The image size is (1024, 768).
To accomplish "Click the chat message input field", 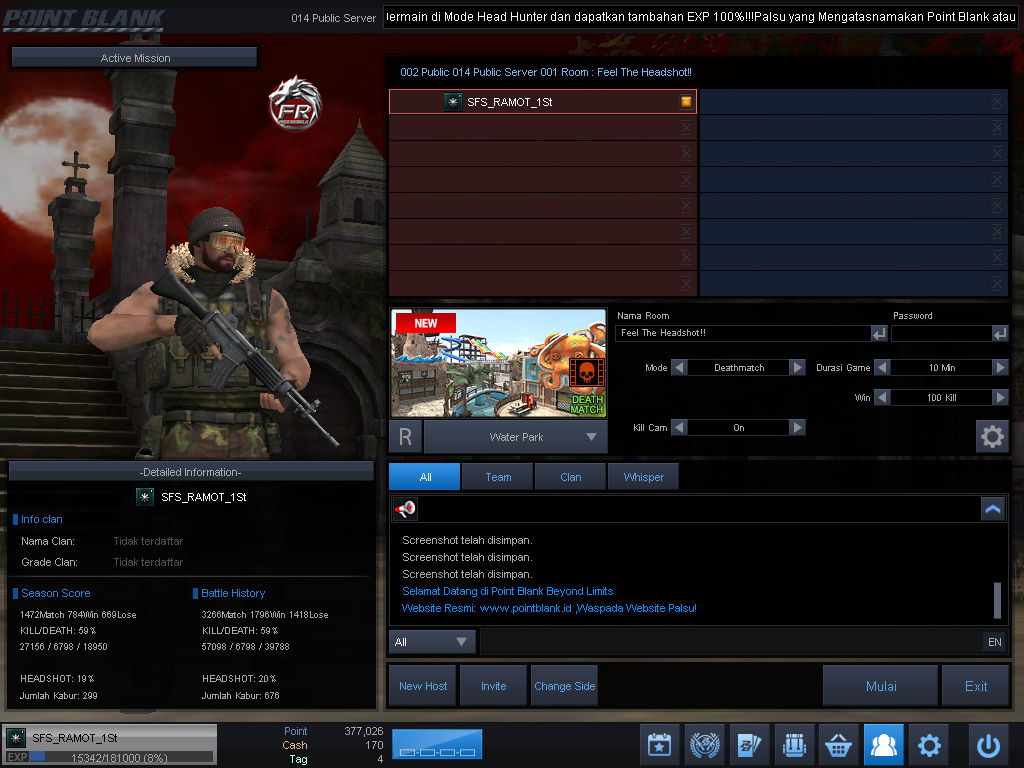I will coord(731,642).
